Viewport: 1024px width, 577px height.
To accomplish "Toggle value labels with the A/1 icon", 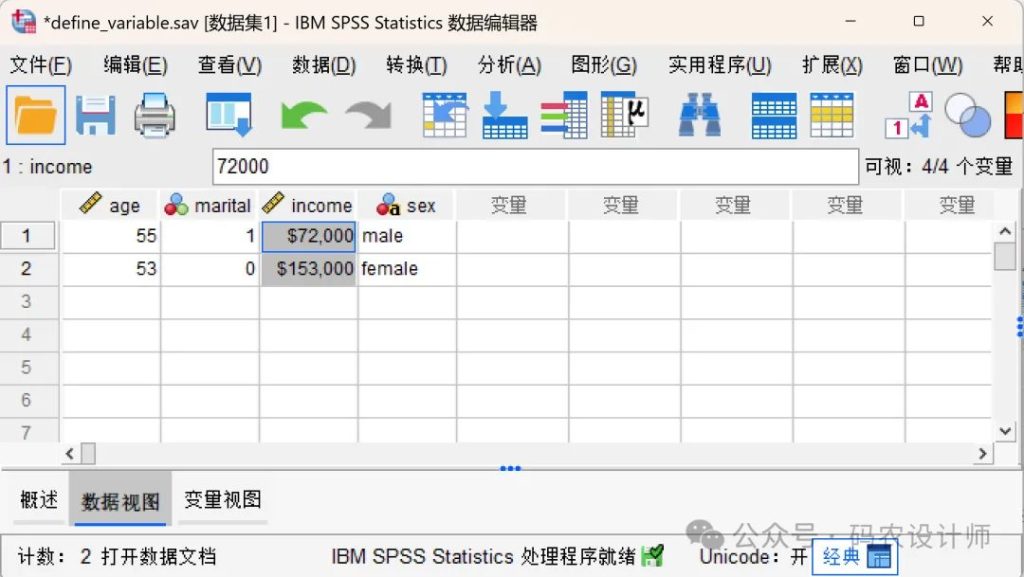I will click(x=908, y=115).
